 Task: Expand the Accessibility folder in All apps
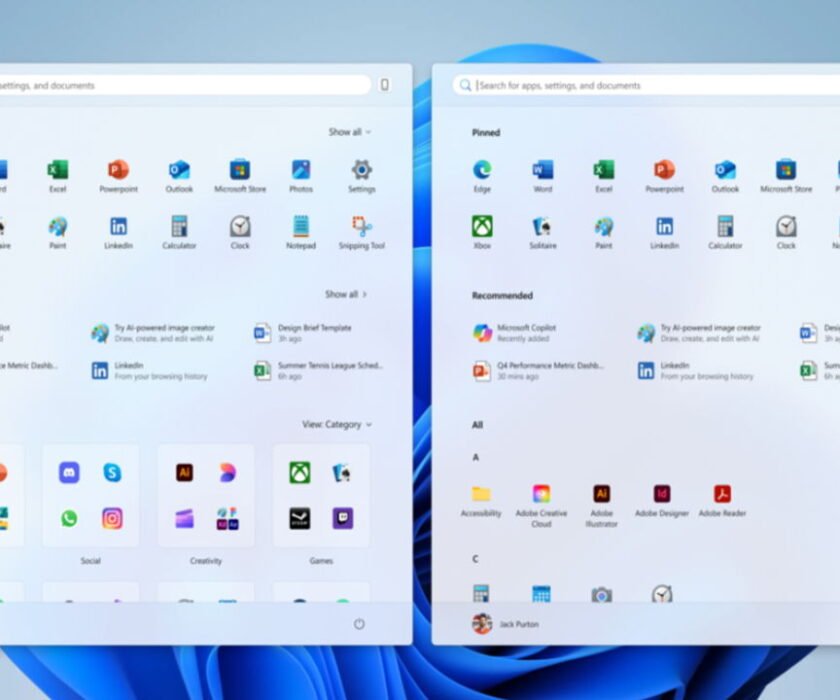tap(481, 495)
